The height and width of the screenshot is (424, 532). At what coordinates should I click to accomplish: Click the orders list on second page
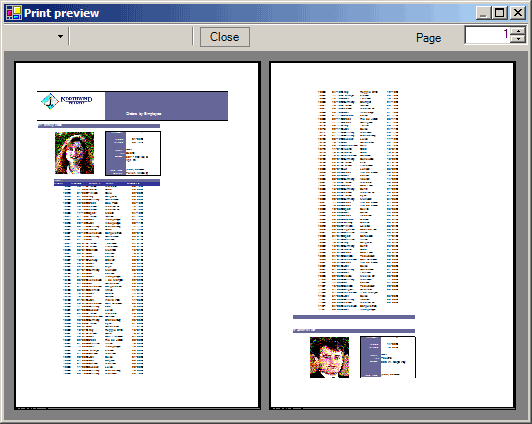358,200
